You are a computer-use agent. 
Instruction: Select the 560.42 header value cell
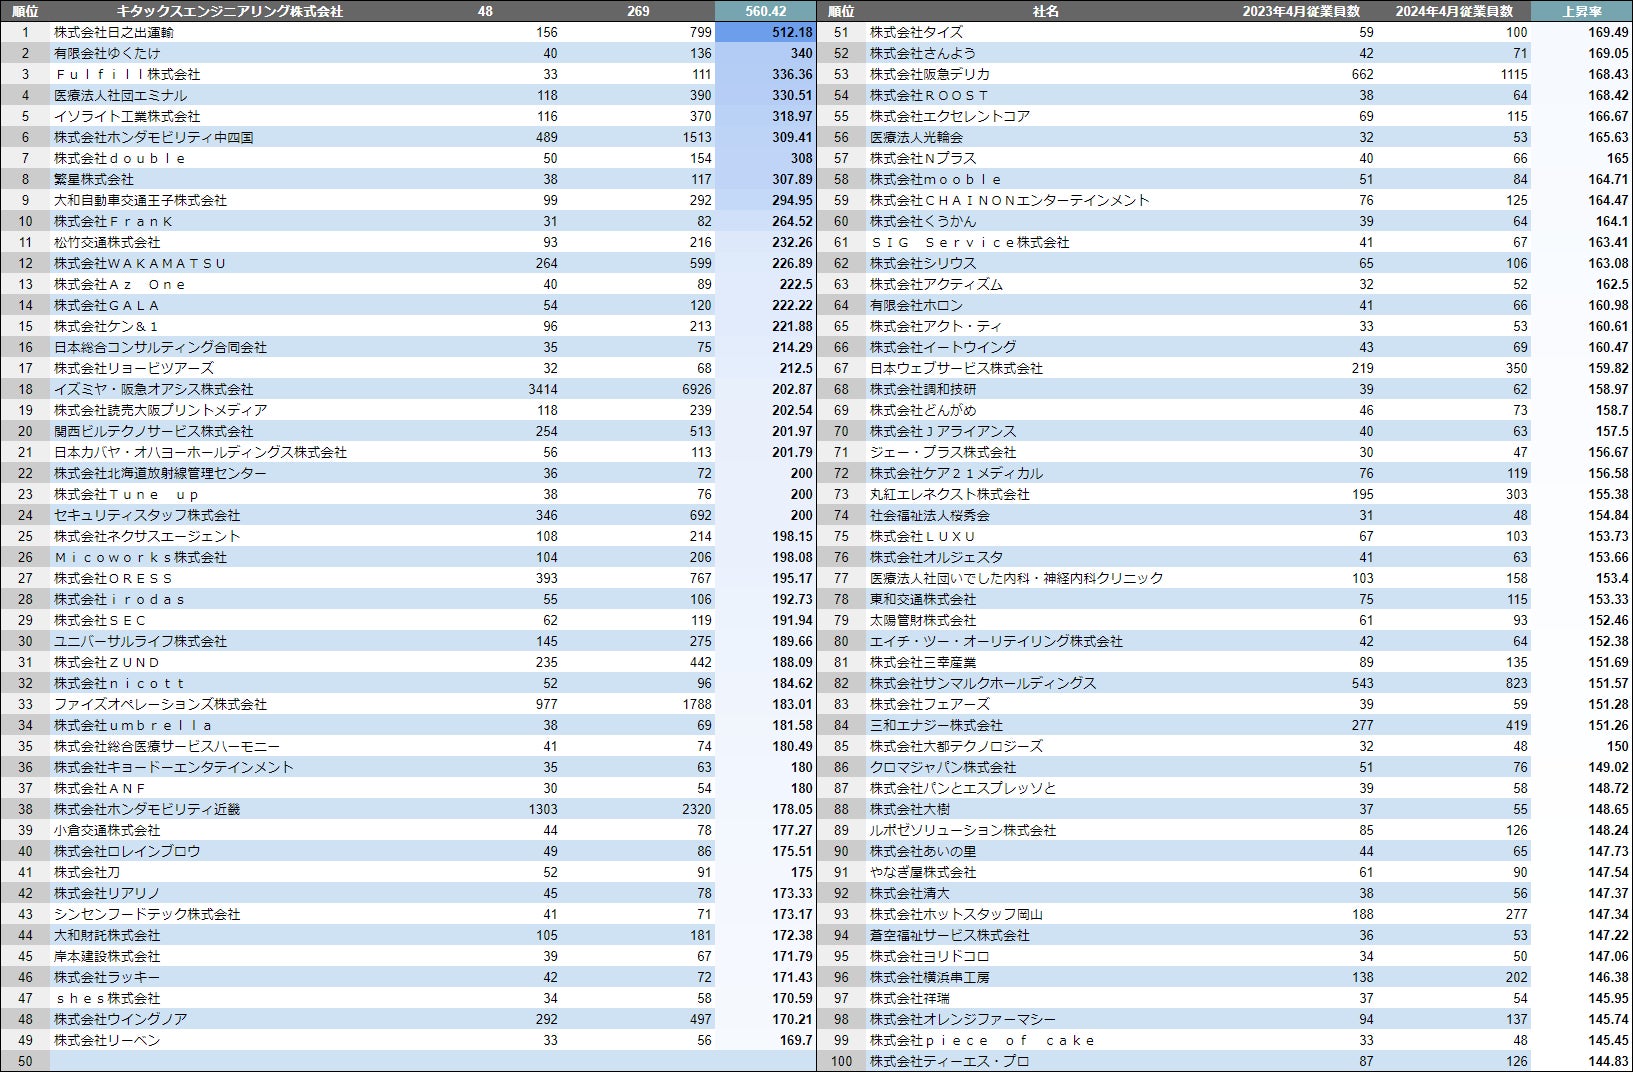(766, 11)
